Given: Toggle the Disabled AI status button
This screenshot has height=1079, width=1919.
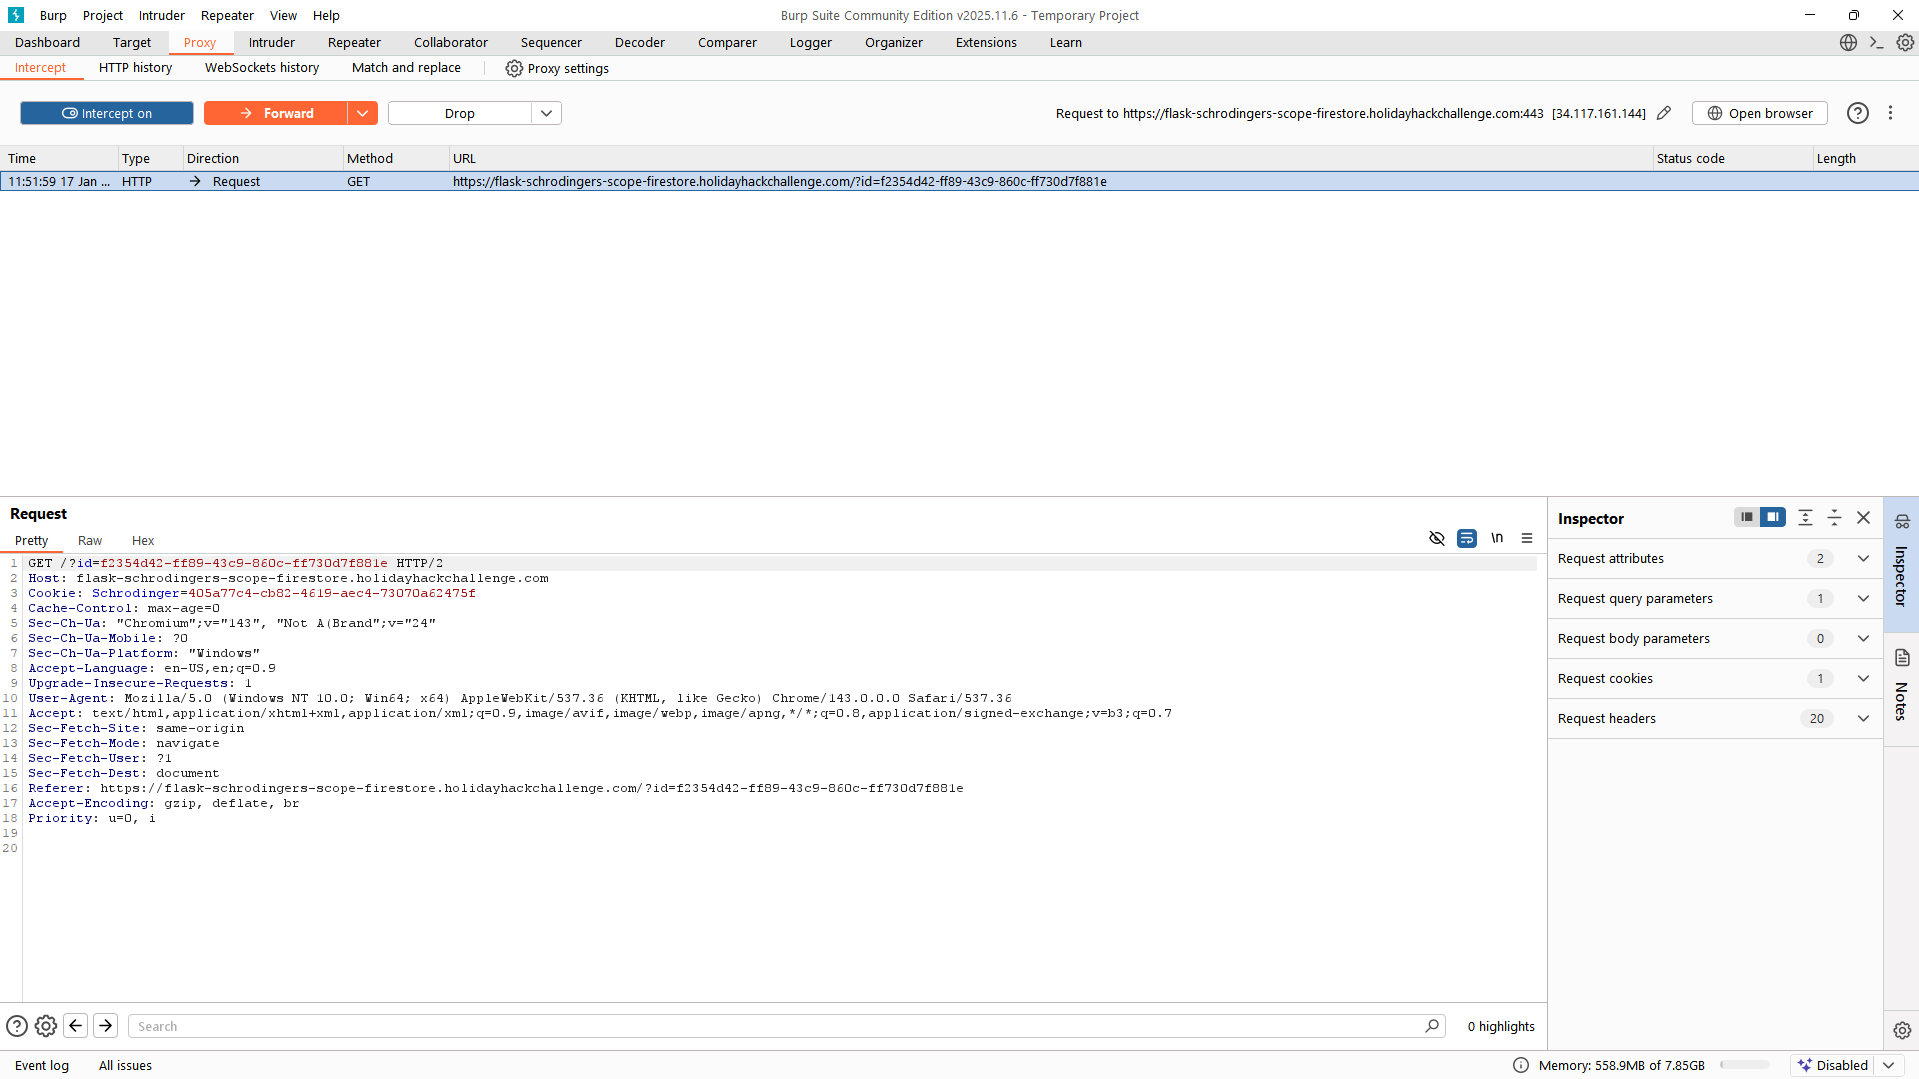Looking at the screenshot, I should [1833, 1065].
